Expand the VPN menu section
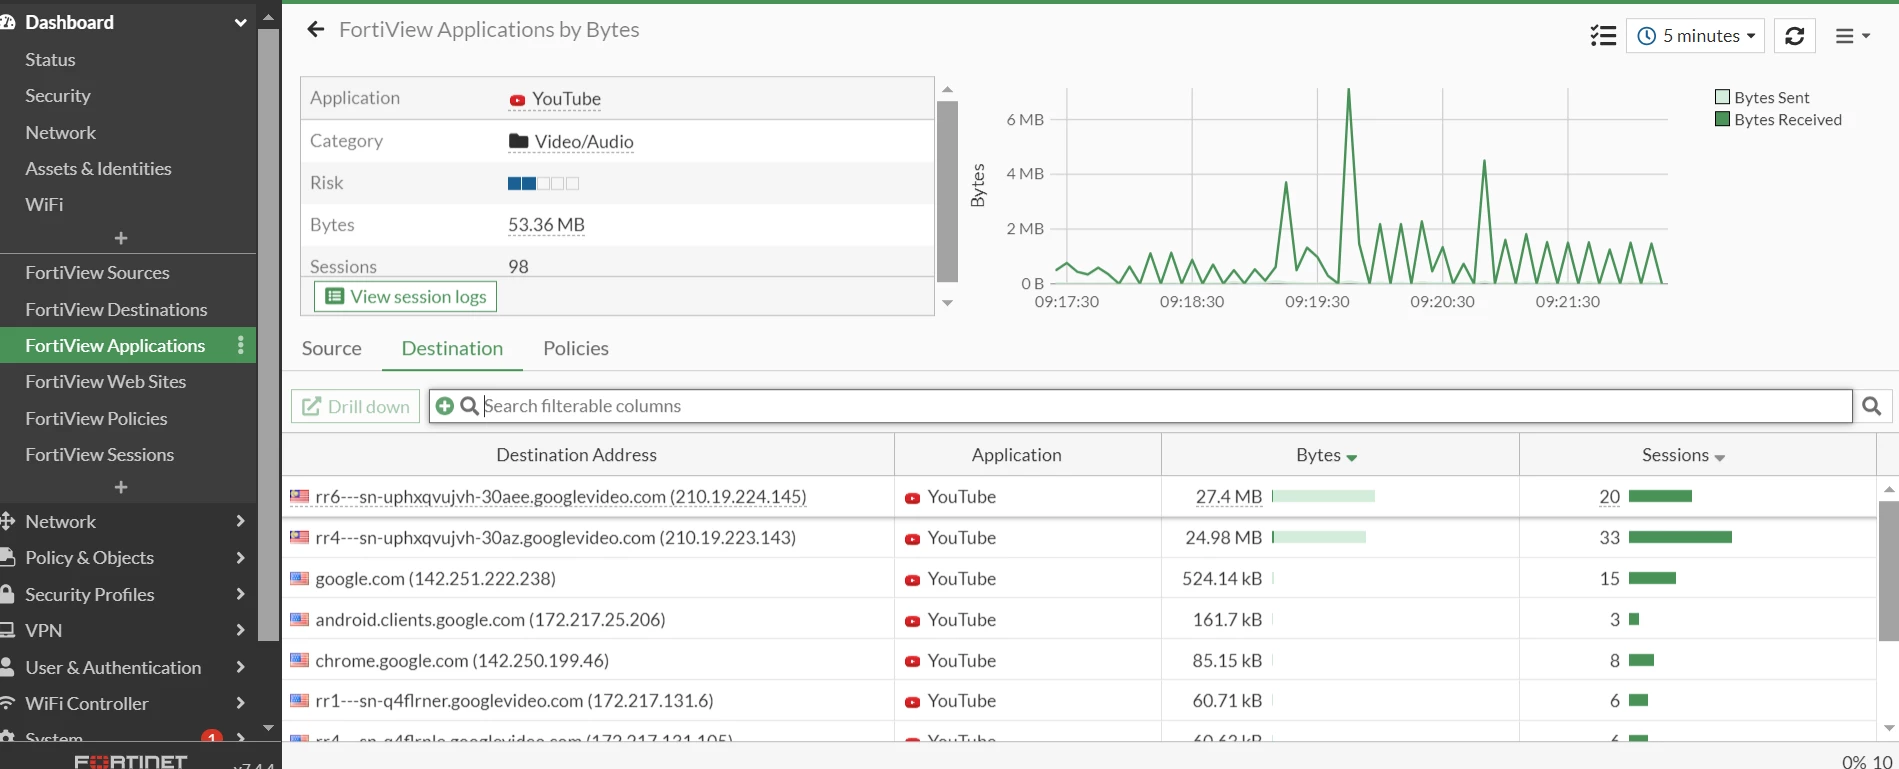 click(240, 630)
